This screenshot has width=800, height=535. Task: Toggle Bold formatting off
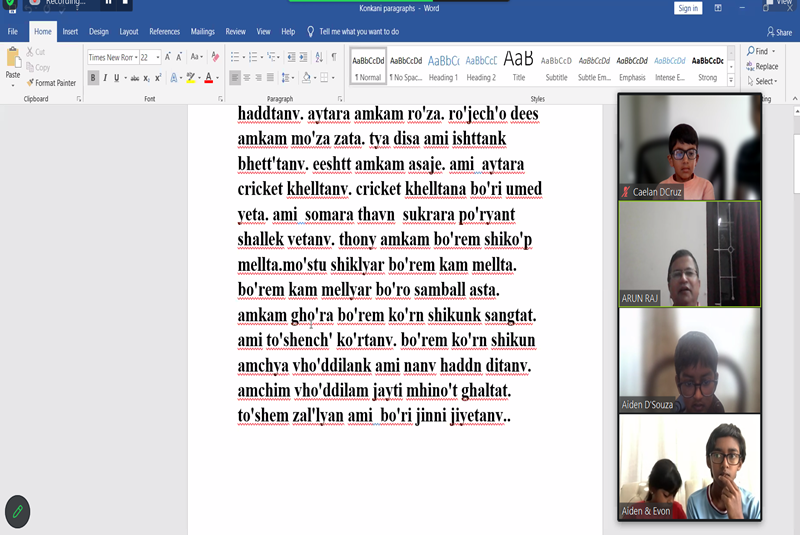point(93,78)
